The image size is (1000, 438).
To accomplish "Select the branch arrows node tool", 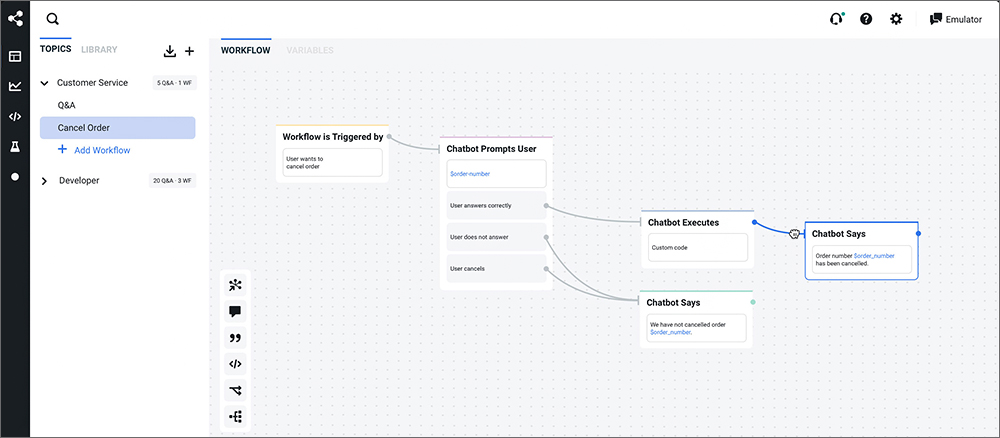I will tap(235, 391).
